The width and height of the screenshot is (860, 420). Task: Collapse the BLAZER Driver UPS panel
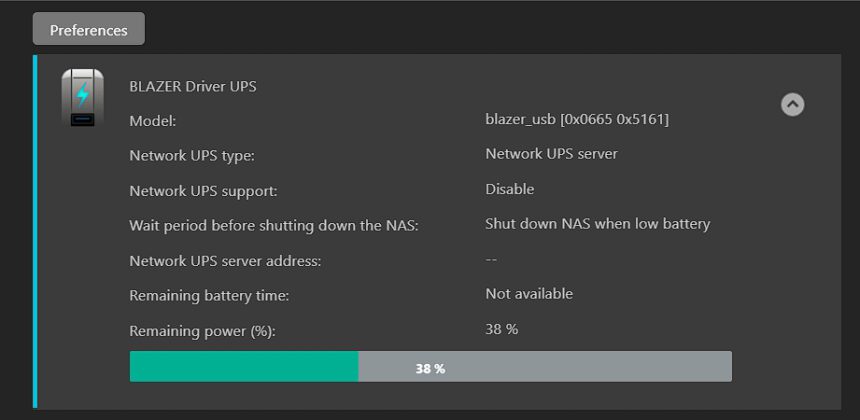792,104
